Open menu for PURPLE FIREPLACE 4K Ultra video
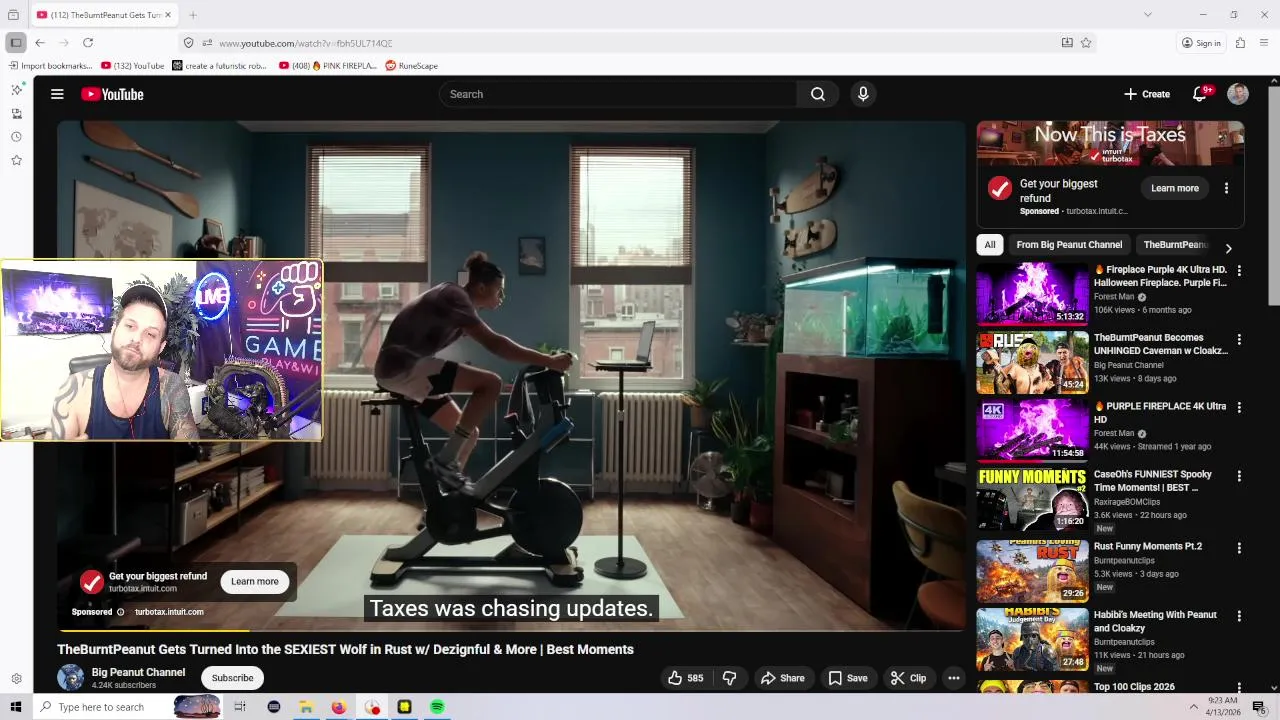1280x720 pixels. [x=1239, y=408]
